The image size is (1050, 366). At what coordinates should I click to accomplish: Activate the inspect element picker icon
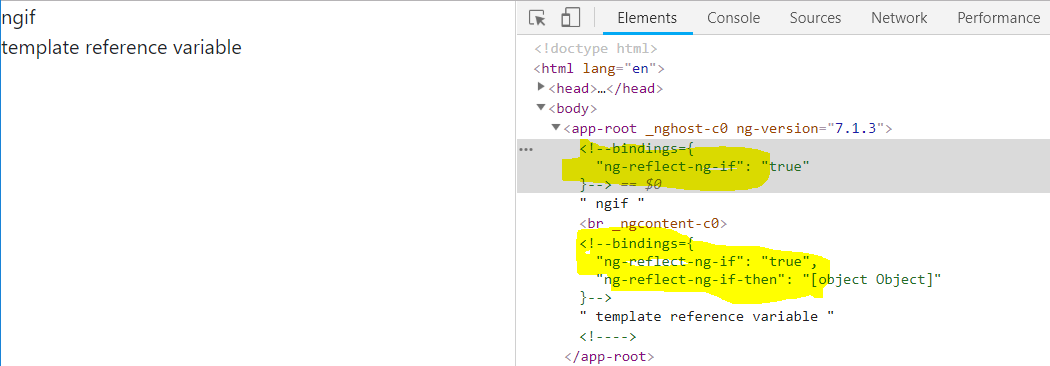click(537, 18)
